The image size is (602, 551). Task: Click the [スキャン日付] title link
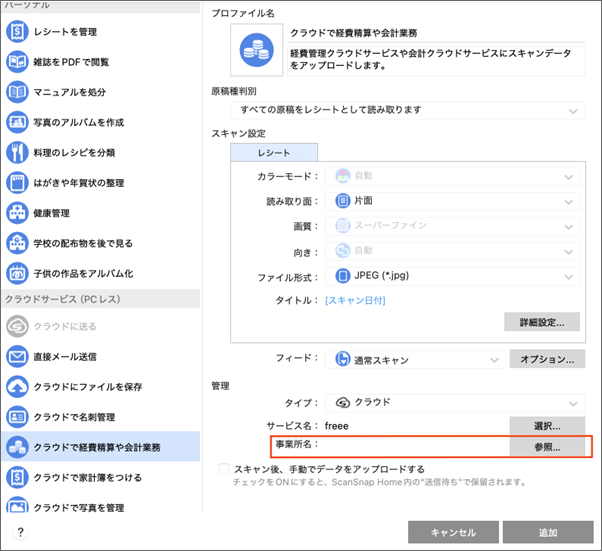coord(355,300)
